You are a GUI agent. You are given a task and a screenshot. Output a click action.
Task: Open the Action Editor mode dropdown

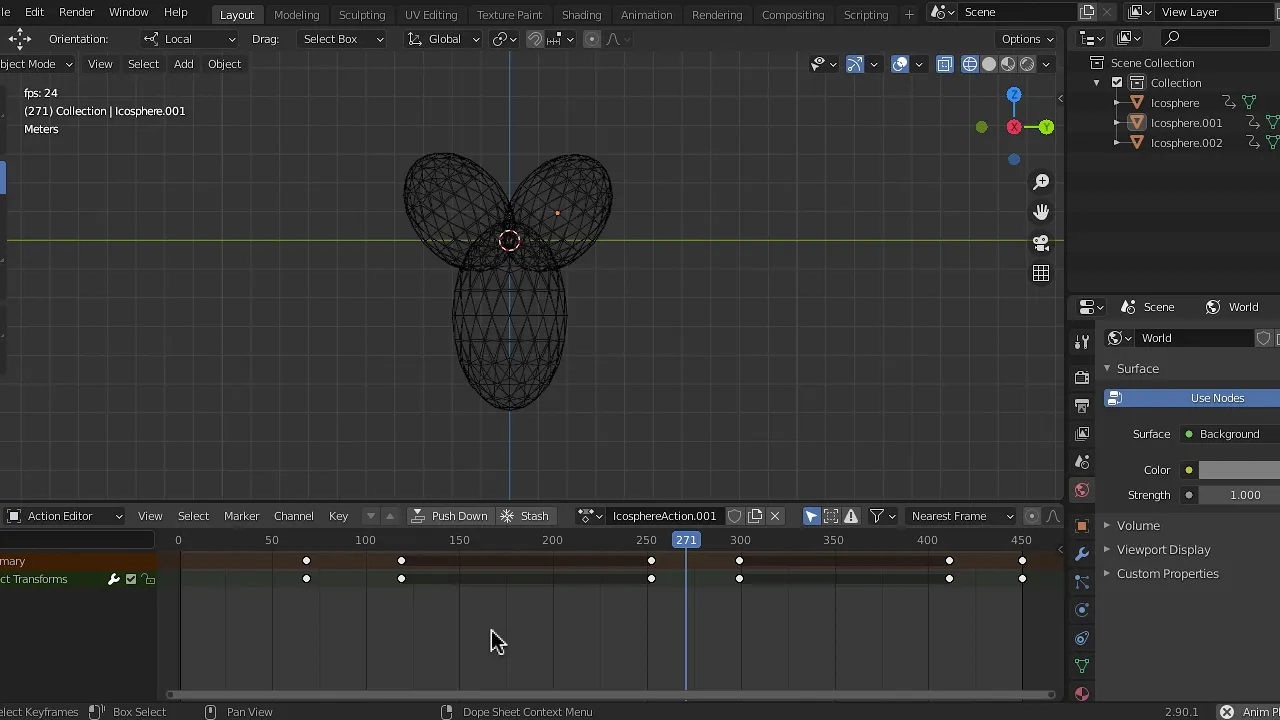pyautogui.click(x=66, y=516)
